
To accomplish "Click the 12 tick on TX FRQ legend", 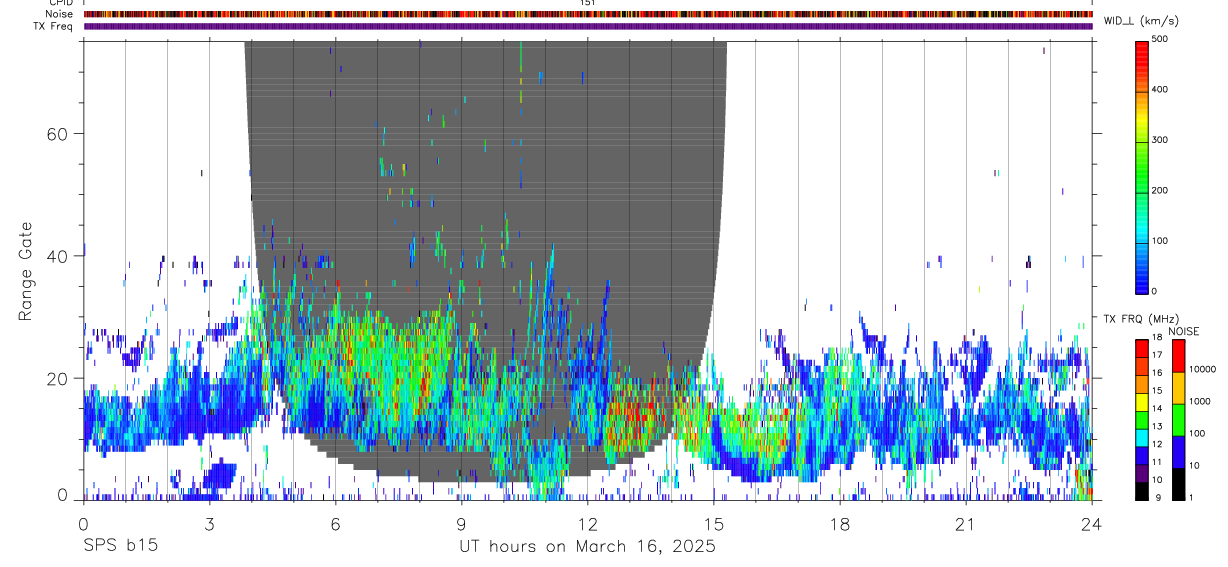I will click(1157, 443).
